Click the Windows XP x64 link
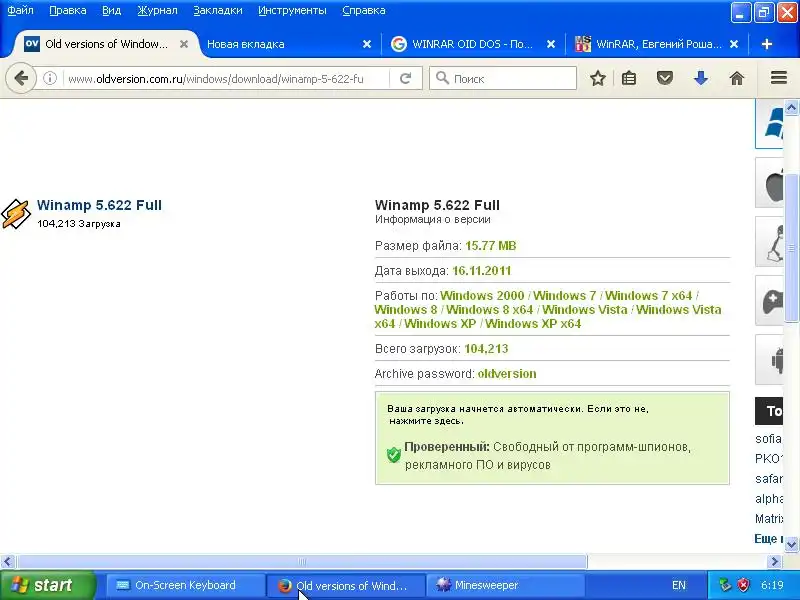The image size is (800, 600). 533,323
